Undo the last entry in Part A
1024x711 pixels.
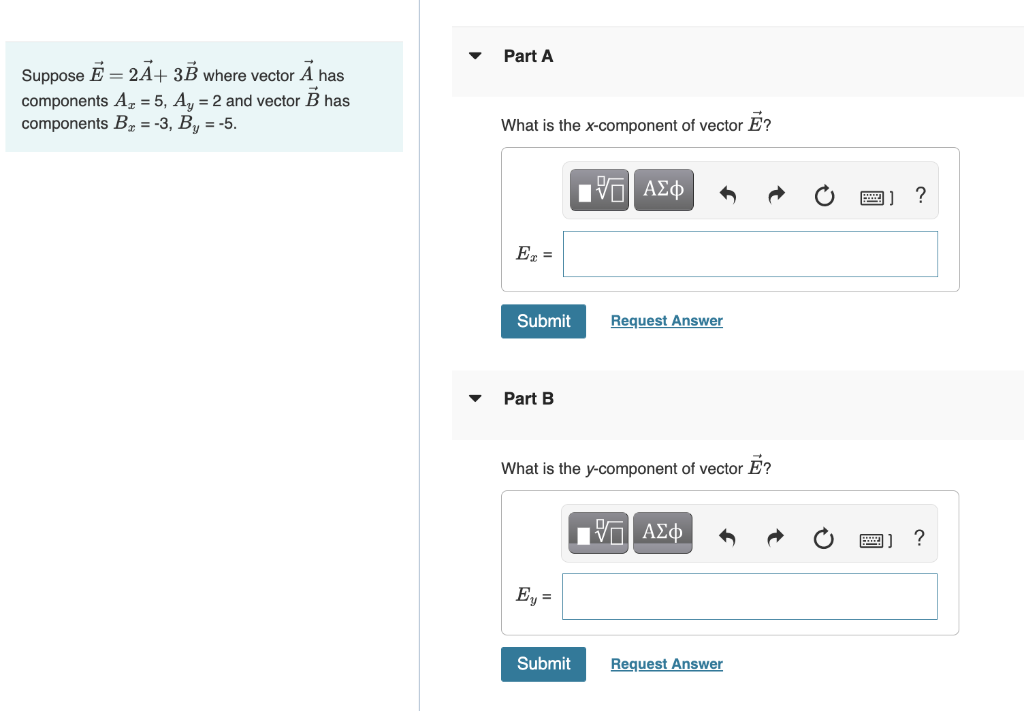727,194
